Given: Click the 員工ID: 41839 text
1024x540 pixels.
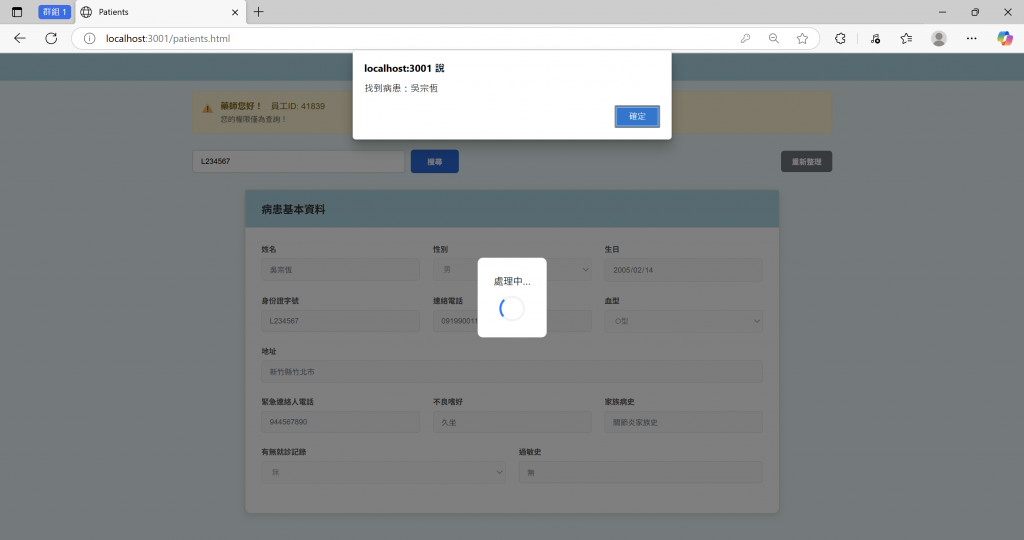Looking at the screenshot, I should tap(298, 106).
